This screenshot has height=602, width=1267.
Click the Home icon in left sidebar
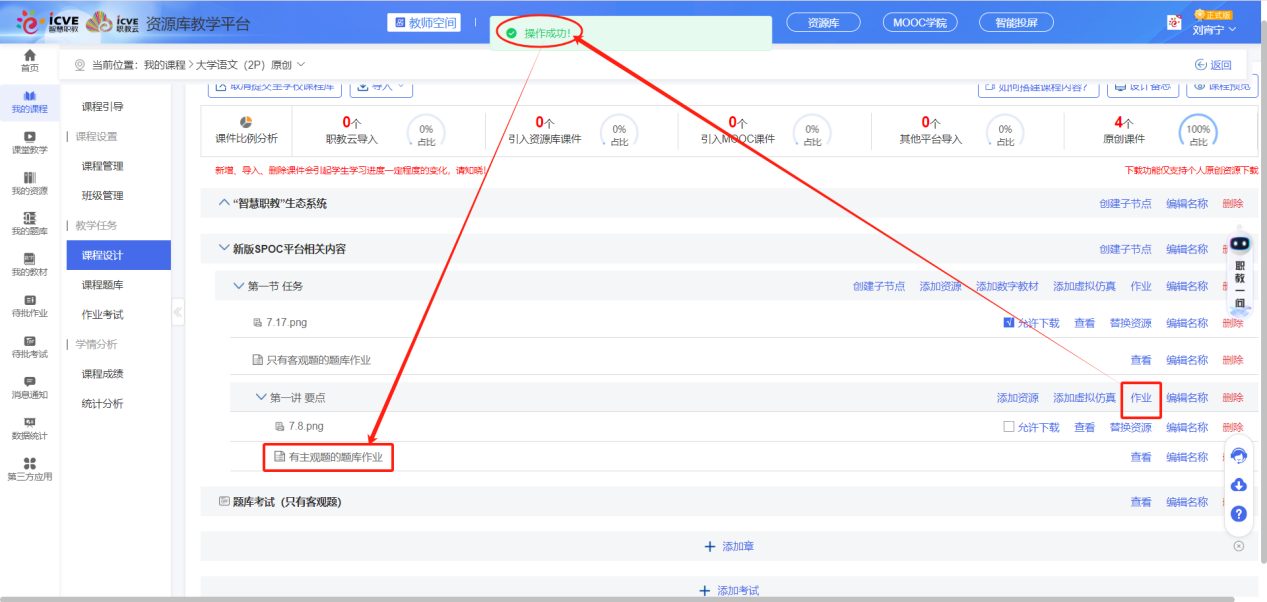click(x=29, y=60)
